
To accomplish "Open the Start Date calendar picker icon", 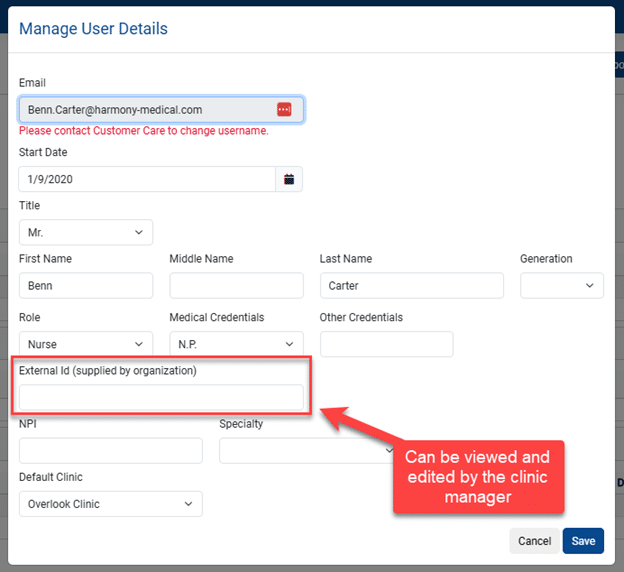I will (289, 179).
